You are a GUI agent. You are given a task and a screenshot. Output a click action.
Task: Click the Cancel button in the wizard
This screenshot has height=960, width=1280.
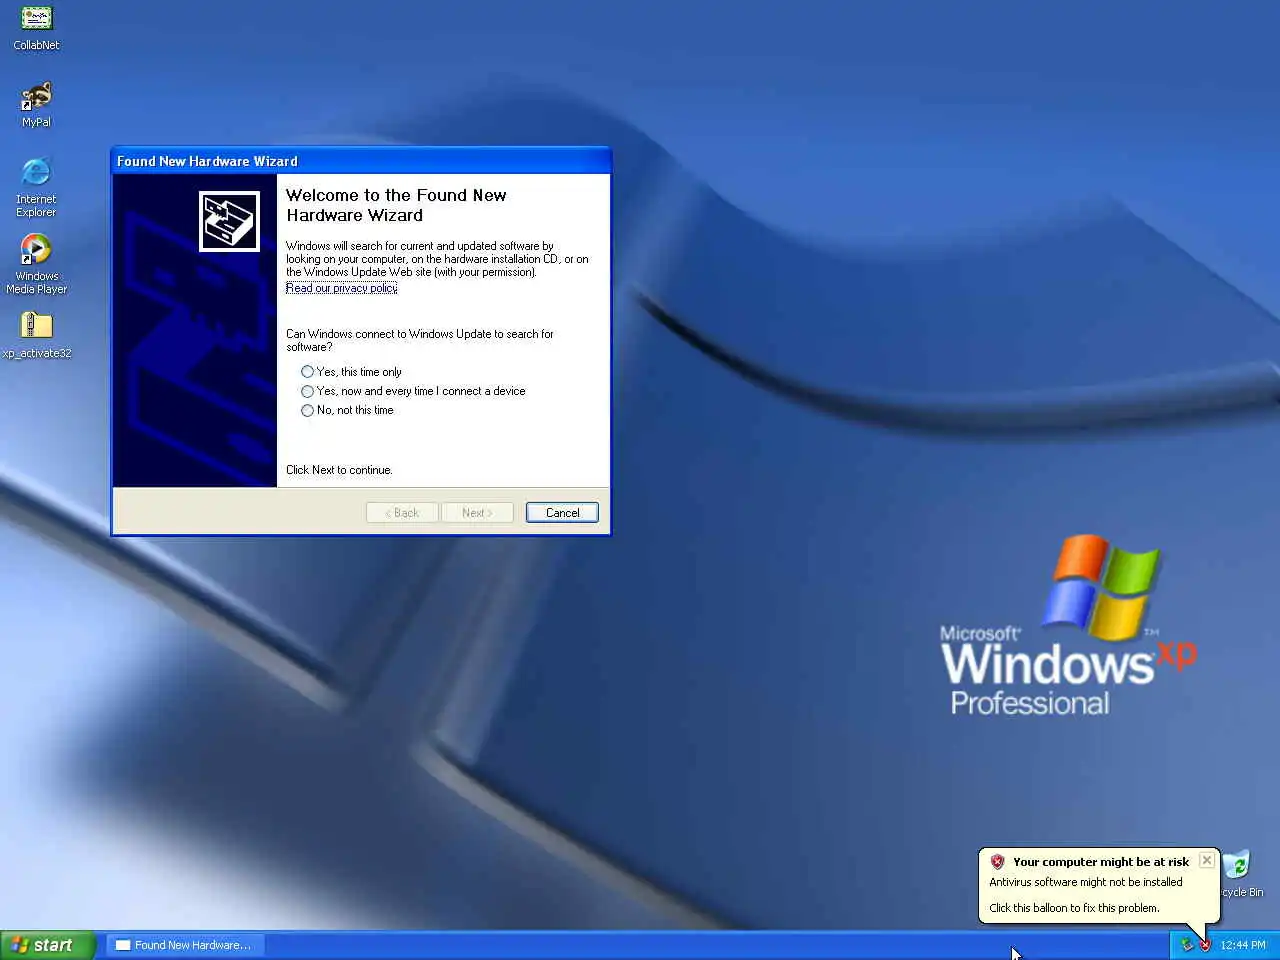tap(562, 513)
